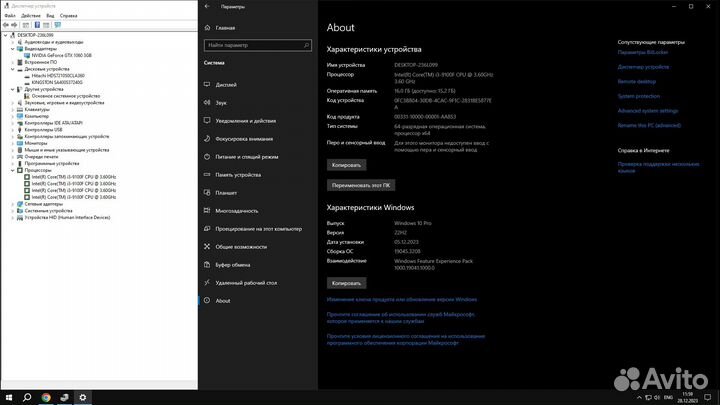
Task: Open the Remote desktop related link
Action: tap(636, 82)
